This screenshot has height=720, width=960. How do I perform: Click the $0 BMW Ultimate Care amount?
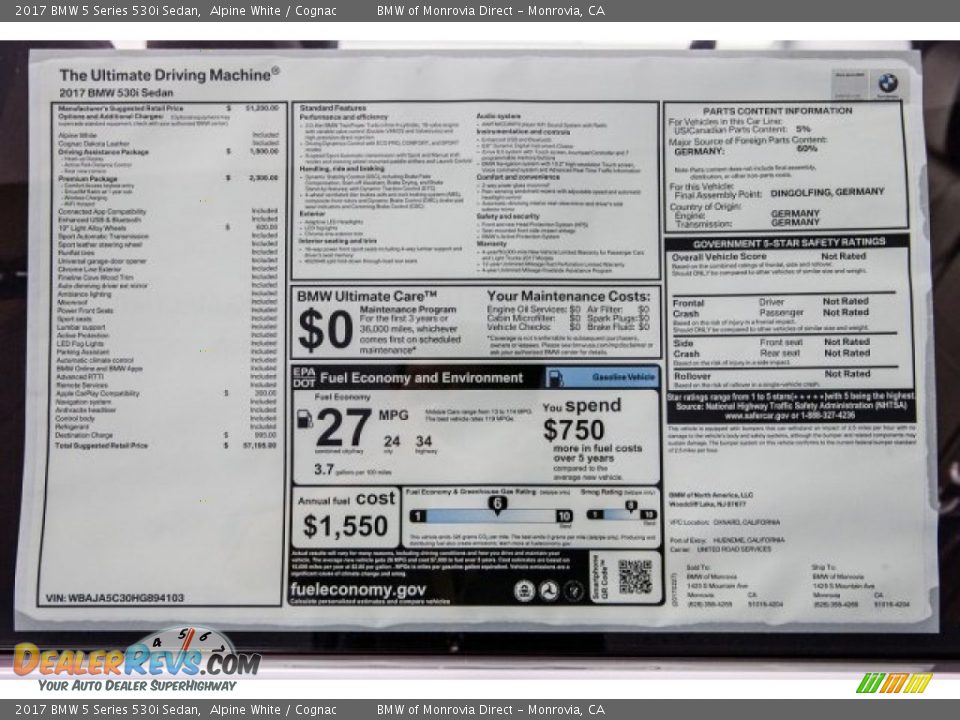[x=325, y=330]
